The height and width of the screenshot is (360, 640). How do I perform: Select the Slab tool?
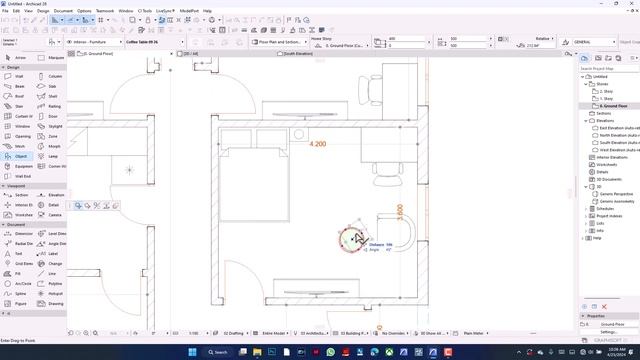(49, 86)
